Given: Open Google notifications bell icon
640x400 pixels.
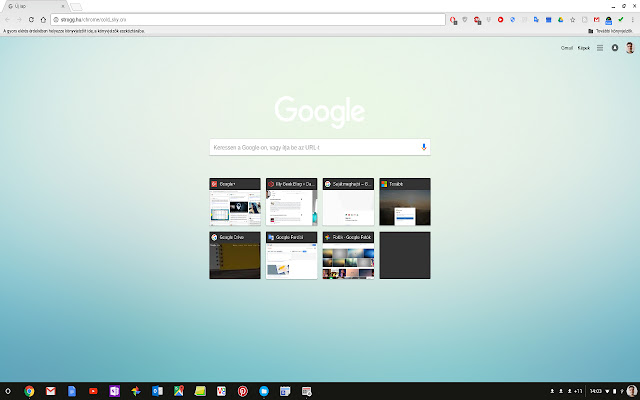Looking at the screenshot, I should click(615, 48).
